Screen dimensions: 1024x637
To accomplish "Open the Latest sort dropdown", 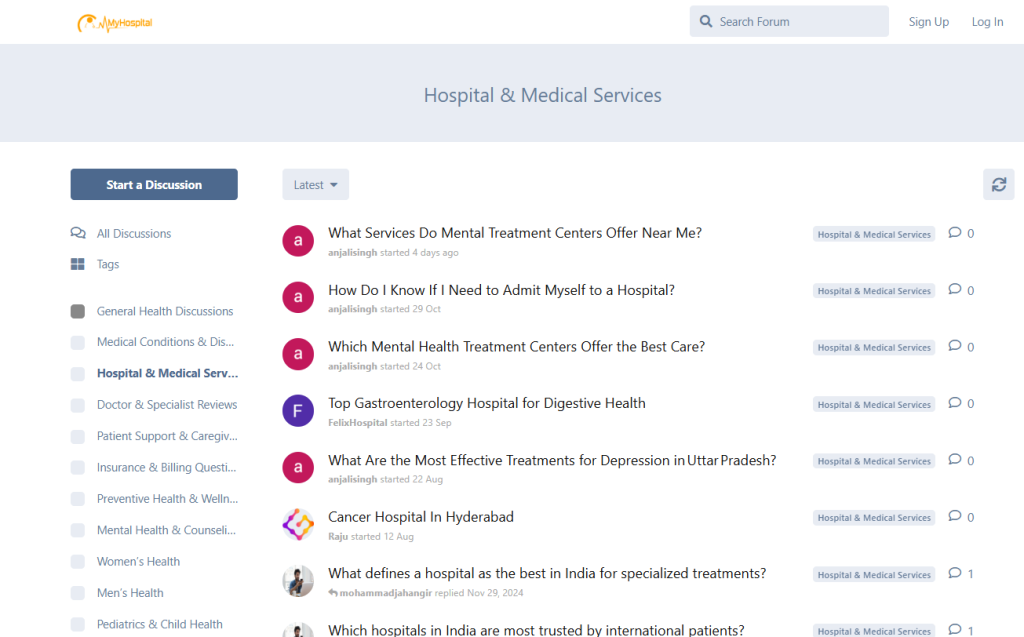I will (315, 184).
